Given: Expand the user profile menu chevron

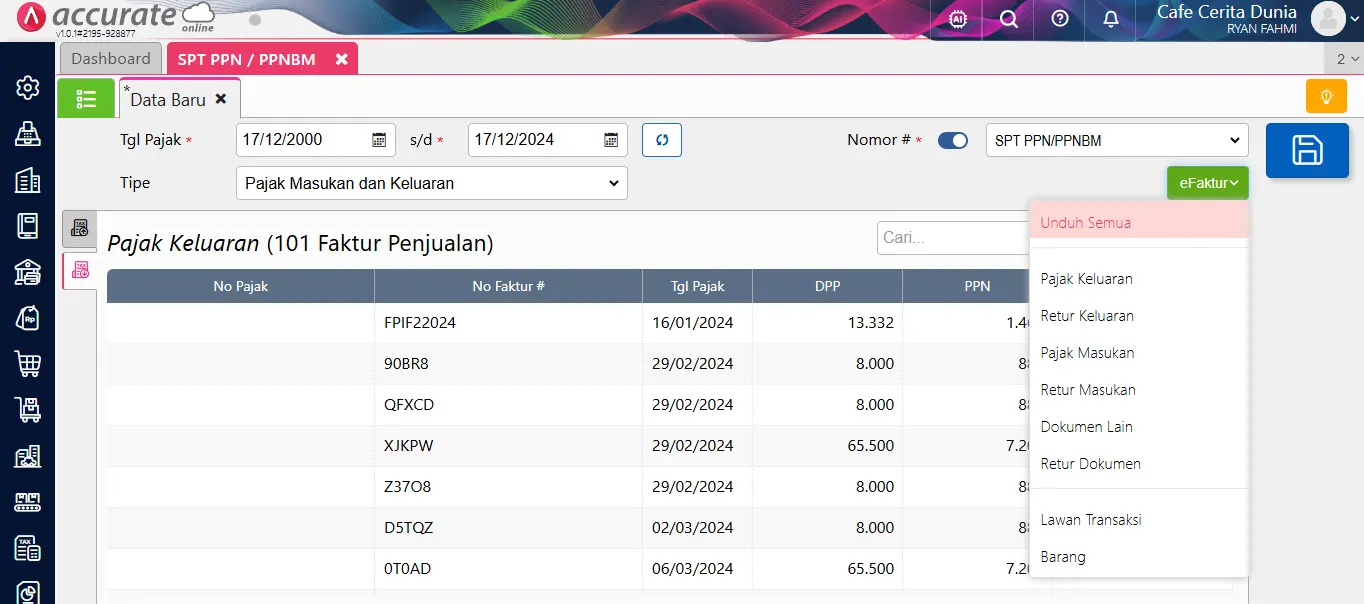Looking at the screenshot, I should (x=1352, y=19).
